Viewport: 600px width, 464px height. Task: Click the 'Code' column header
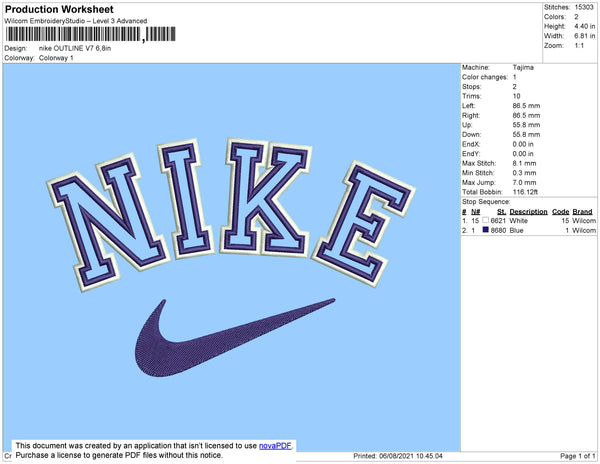coord(561,212)
